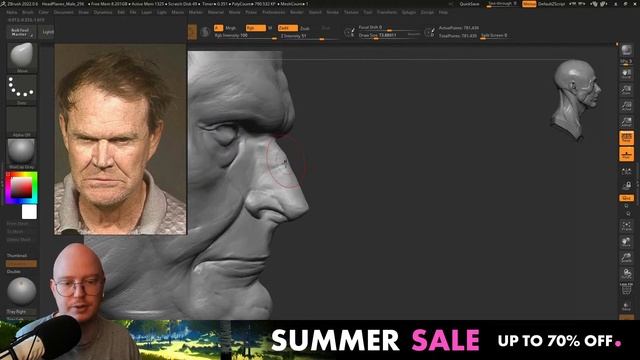Toggle the Rgb paint mode button
The image size is (640, 360).
pyautogui.click(x=256, y=28)
